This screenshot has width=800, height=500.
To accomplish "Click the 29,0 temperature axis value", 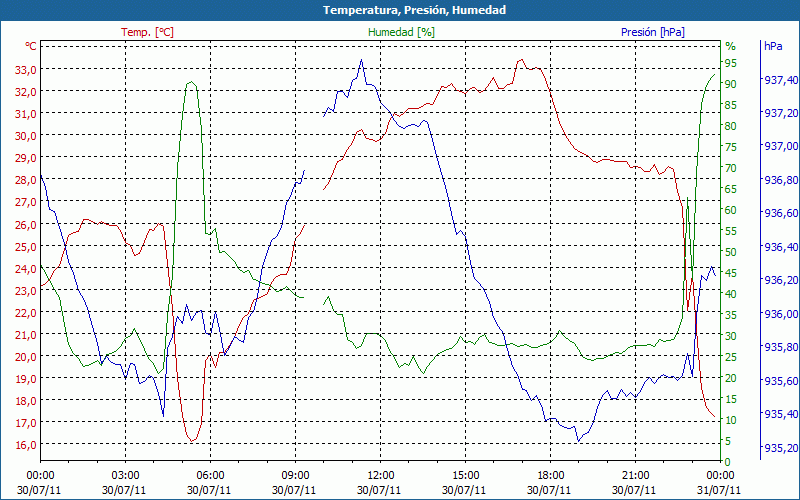I will [x=26, y=158].
